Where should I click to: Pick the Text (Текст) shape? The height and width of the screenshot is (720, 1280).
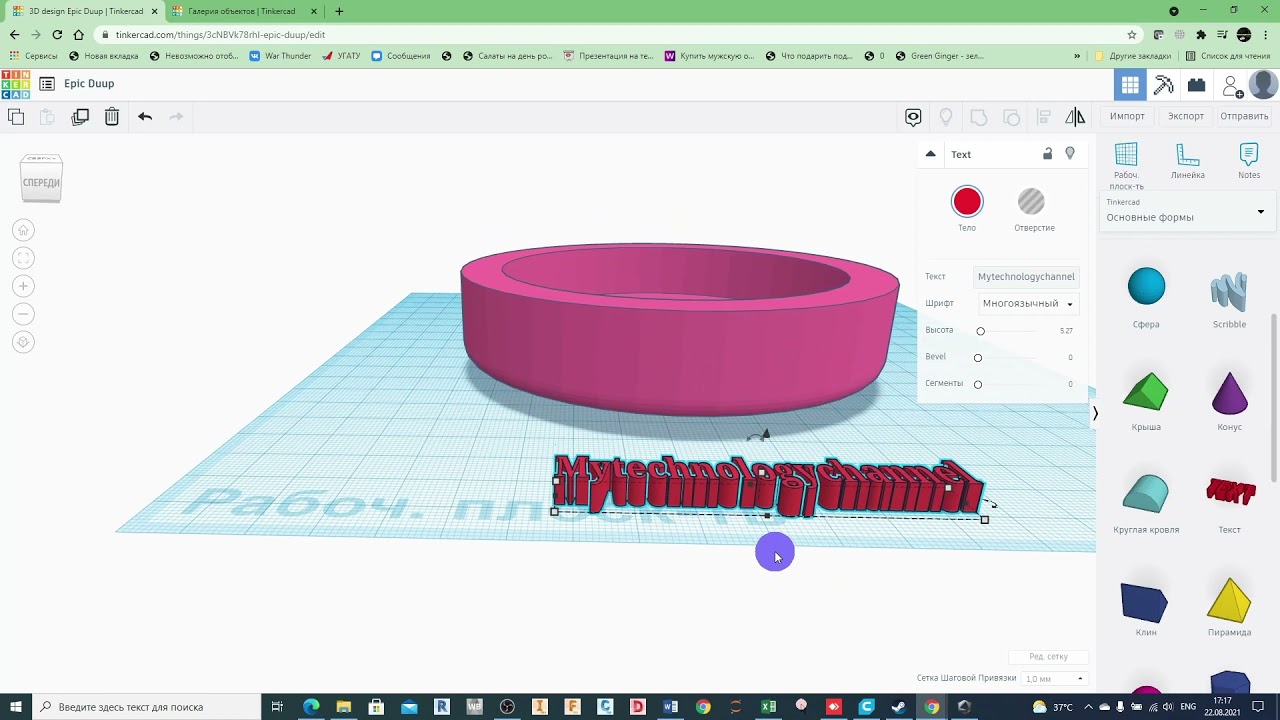point(1229,503)
